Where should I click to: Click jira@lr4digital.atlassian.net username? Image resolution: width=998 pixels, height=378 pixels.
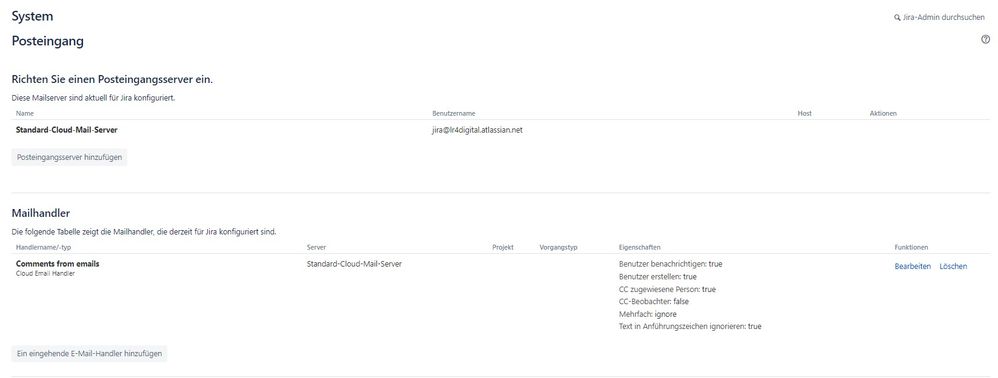click(477, 130)
